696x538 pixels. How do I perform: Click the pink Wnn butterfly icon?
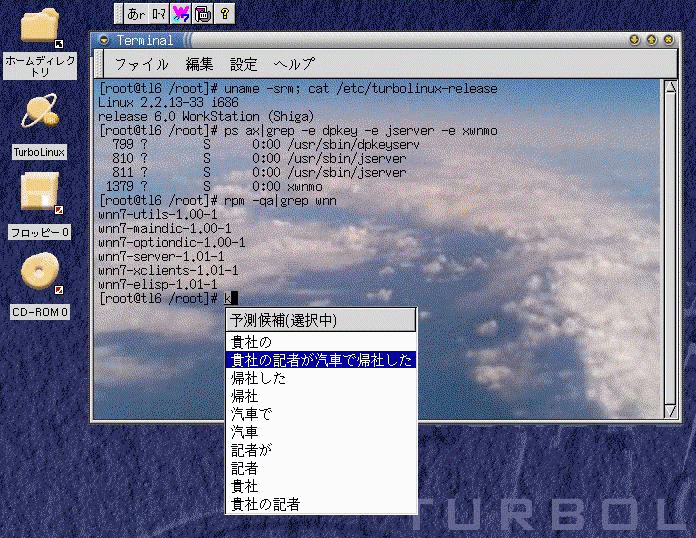tap(181, 13)
